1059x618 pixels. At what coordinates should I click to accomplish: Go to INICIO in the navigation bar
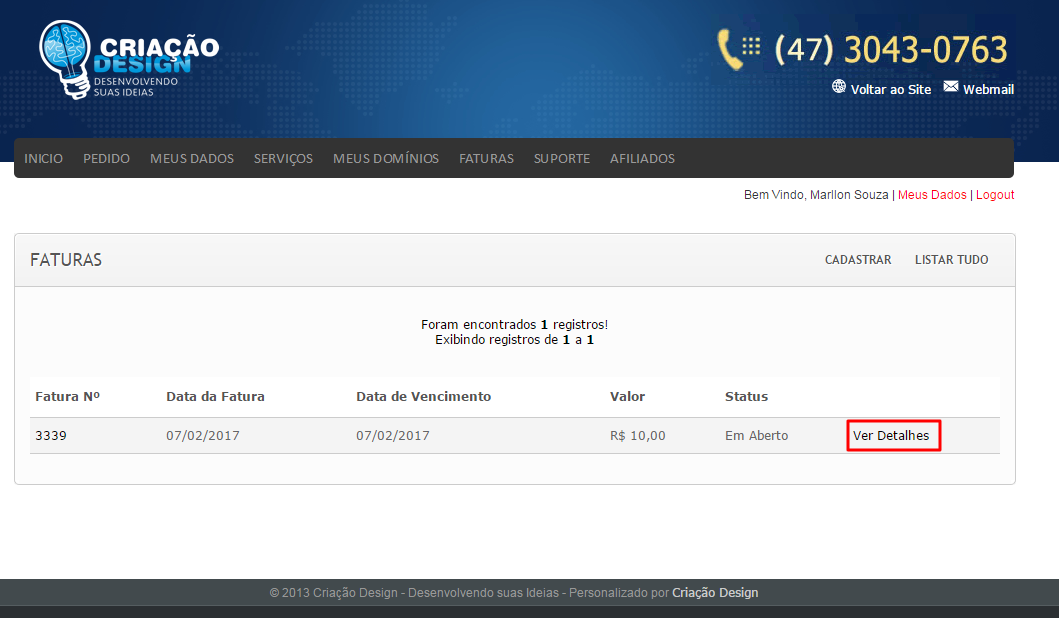(43, 158)
